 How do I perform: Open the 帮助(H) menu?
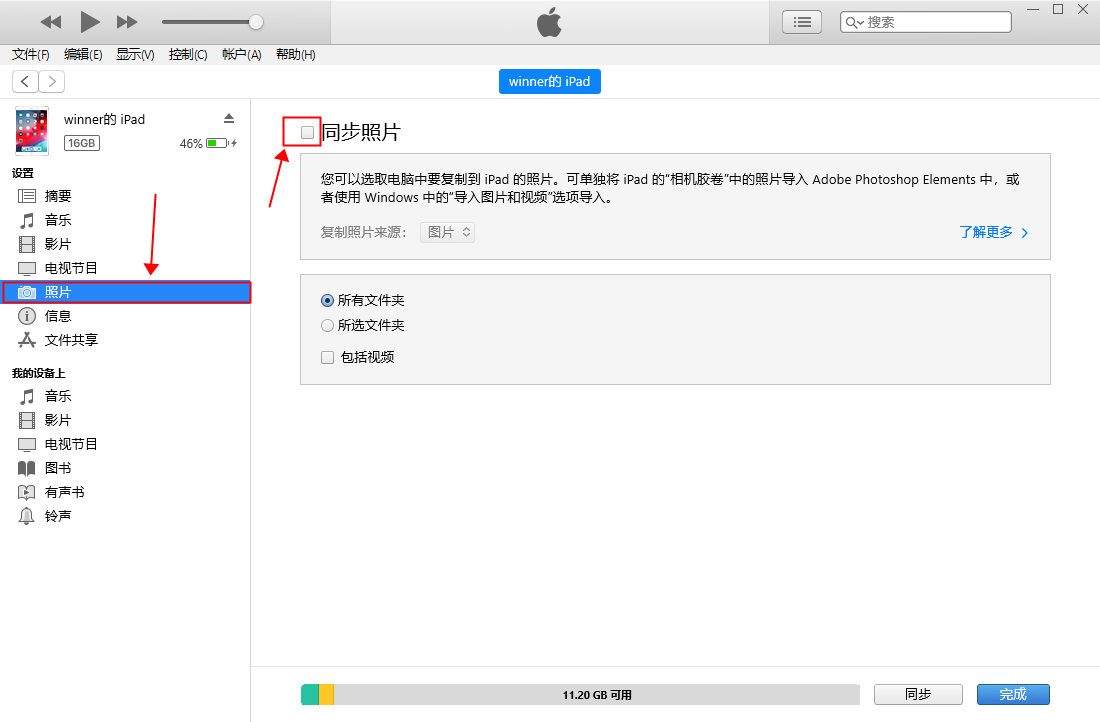click(x=295, y=55)
